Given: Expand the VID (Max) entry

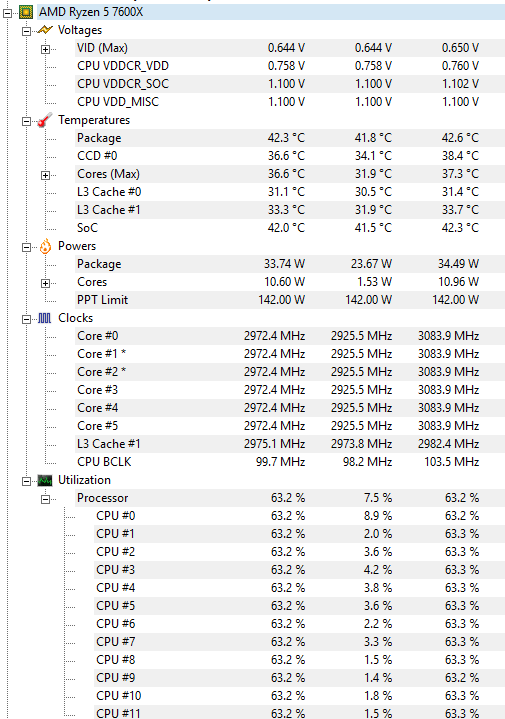Looking at the screenshot, I should point(45,49).
